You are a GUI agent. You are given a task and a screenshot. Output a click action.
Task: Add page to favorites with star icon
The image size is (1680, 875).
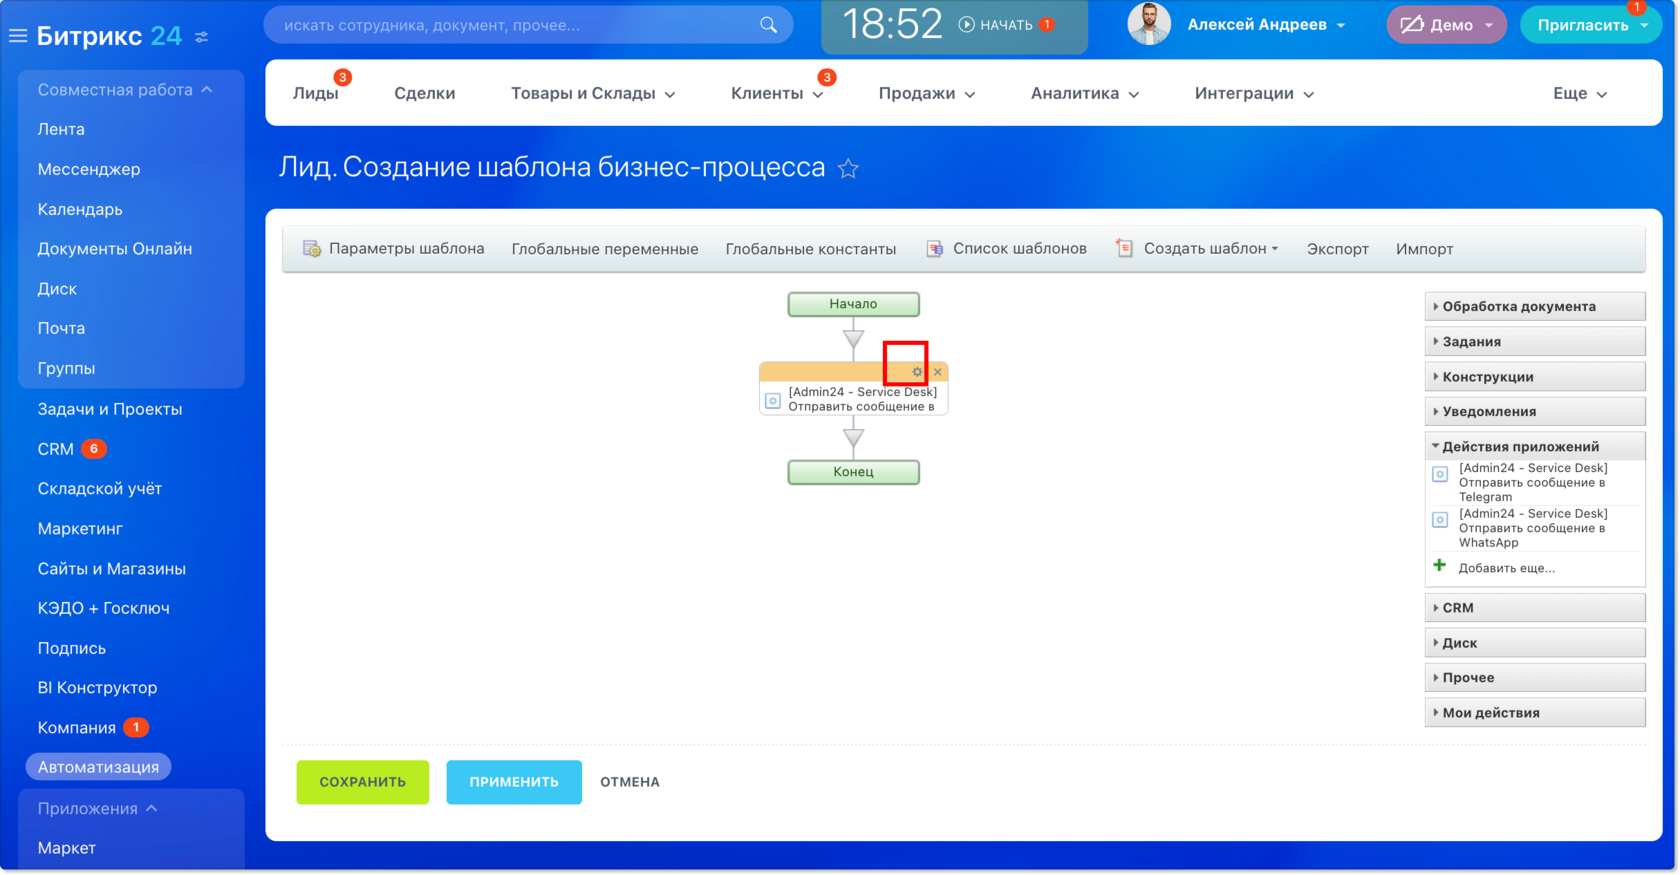click(849, 168)
